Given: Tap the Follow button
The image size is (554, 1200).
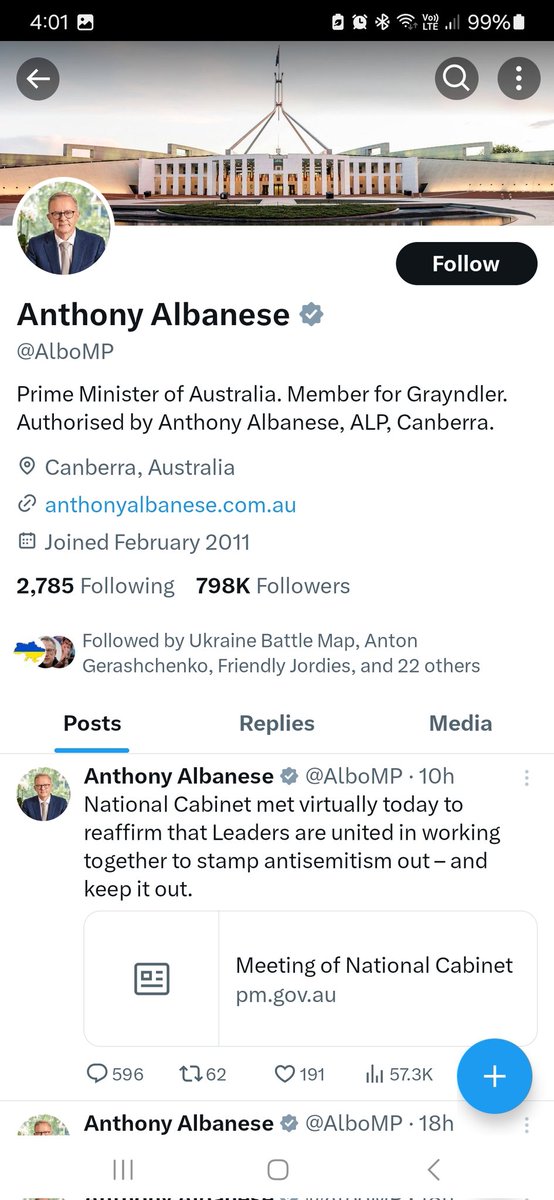Looking at the screenshot, I should [x=466, y=264].
